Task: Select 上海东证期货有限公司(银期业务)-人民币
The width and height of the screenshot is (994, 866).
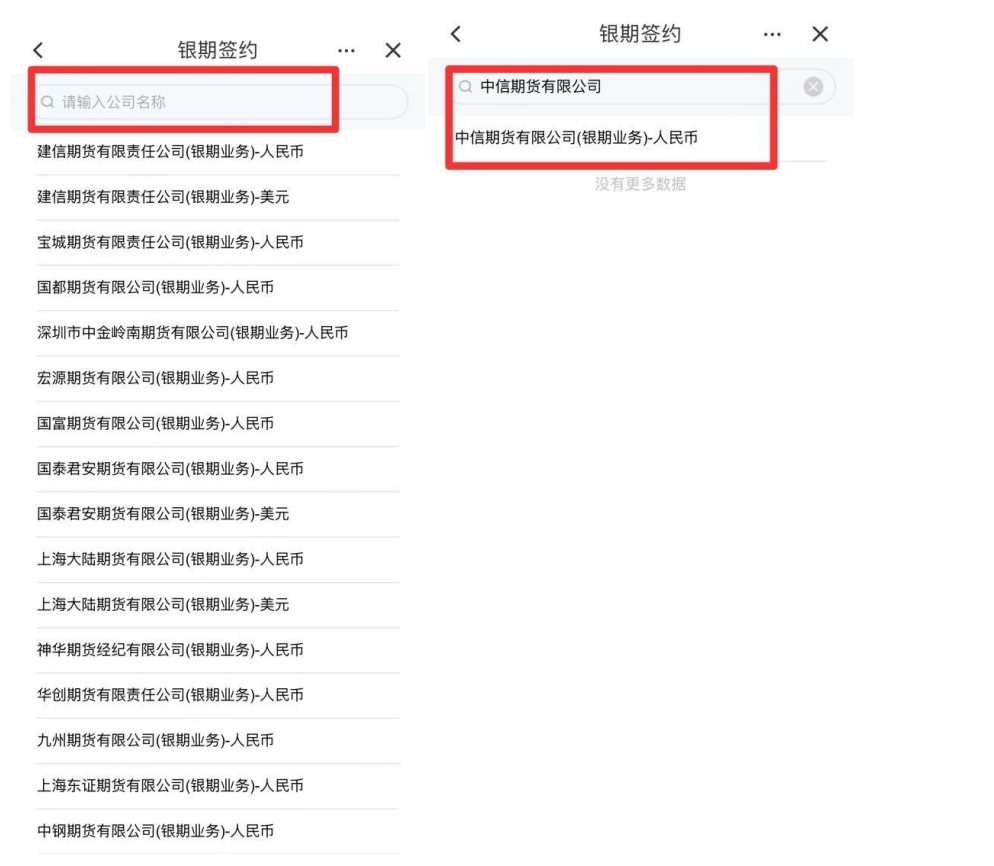Action: (218, 786)
